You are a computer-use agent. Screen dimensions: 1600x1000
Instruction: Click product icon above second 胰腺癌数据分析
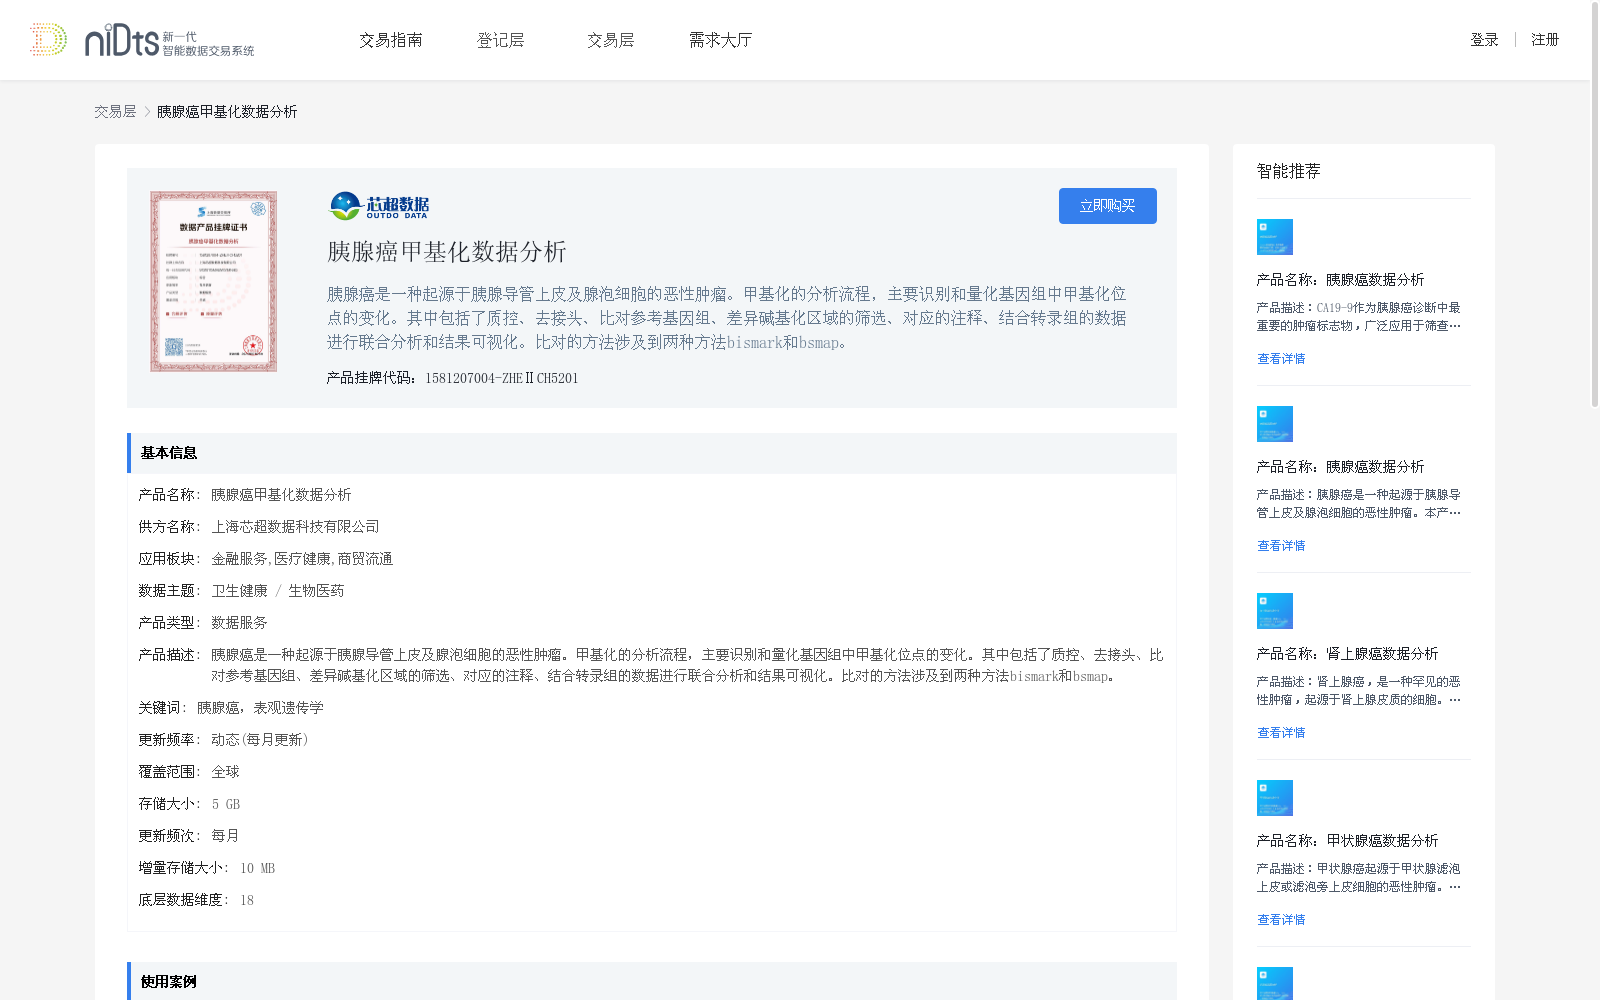pos(1275,424)
